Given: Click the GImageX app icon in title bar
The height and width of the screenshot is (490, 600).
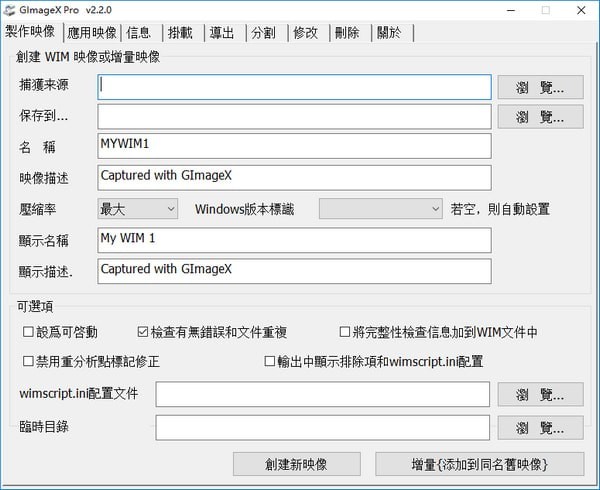Looking at the screenshot, I should pos(12,10).
